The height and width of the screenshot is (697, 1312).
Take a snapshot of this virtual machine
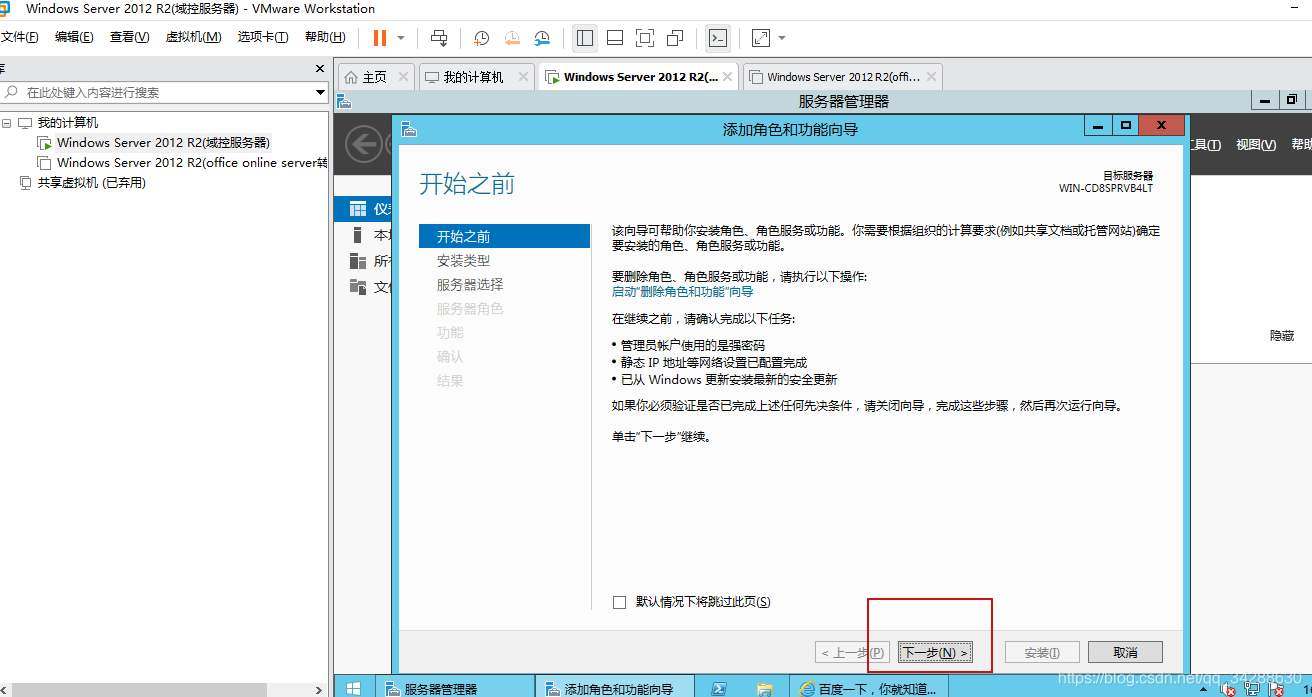[x=481, y=38]
